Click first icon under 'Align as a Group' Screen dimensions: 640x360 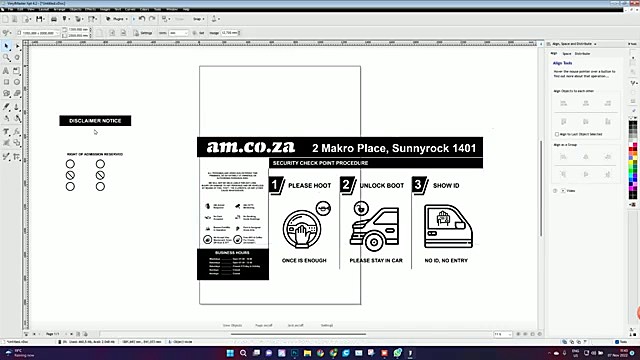(x=563, y=157)
